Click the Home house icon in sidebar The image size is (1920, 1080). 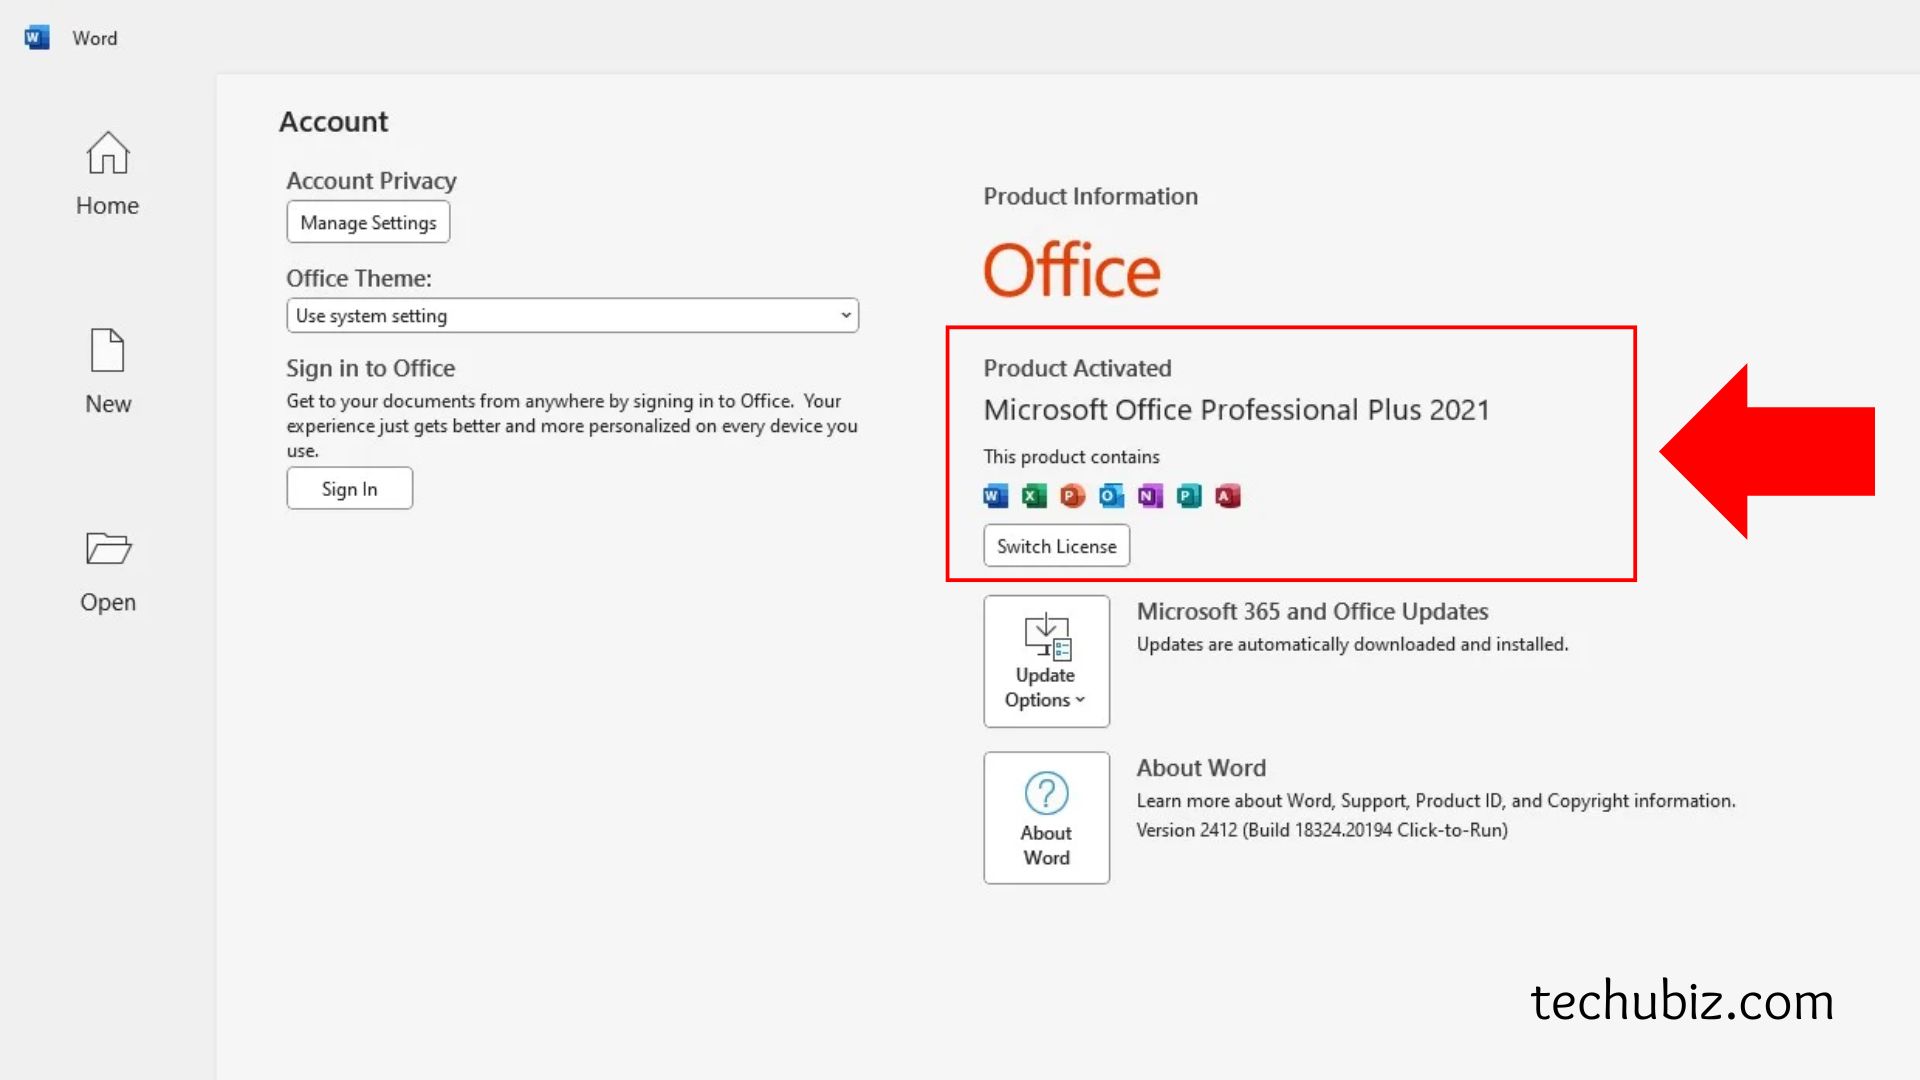click(107, 153)
